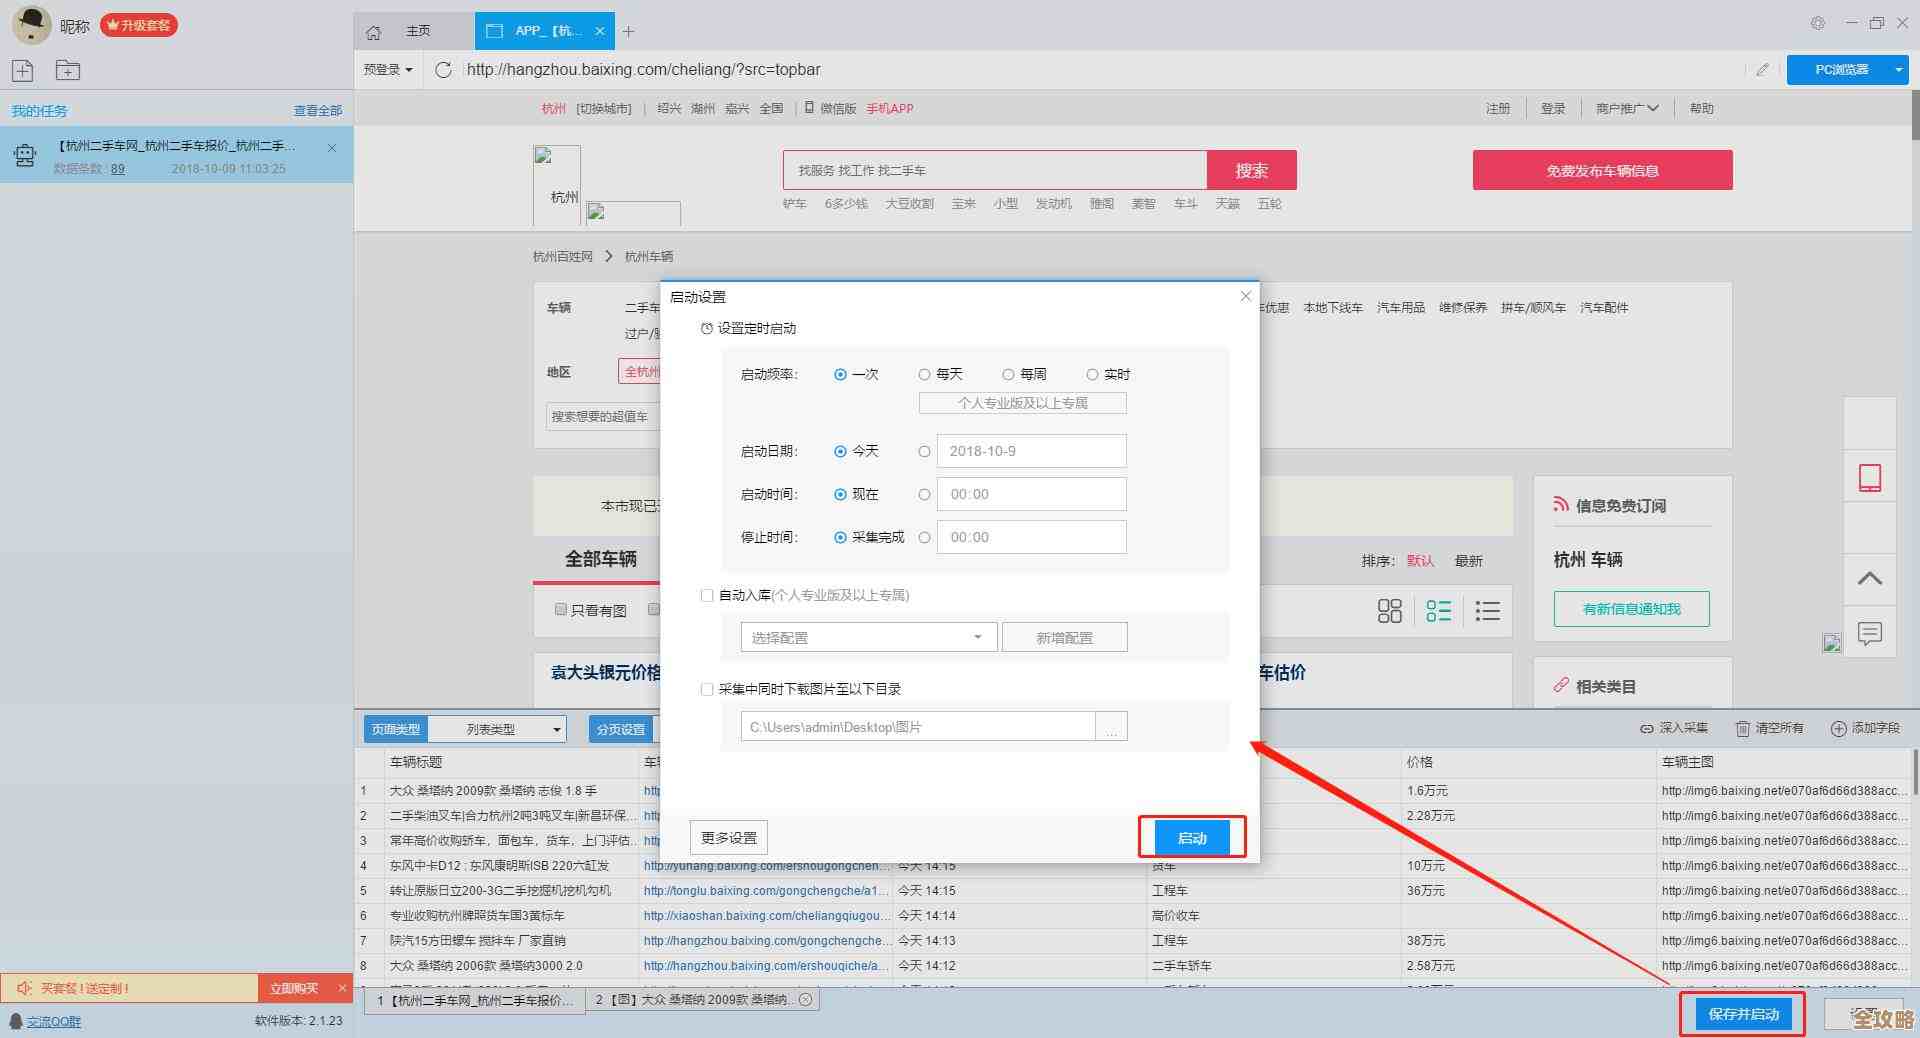This screenshot has height=1038, width=1920.
Task: Switch to the 主页 tab
Action: point(418,32)
